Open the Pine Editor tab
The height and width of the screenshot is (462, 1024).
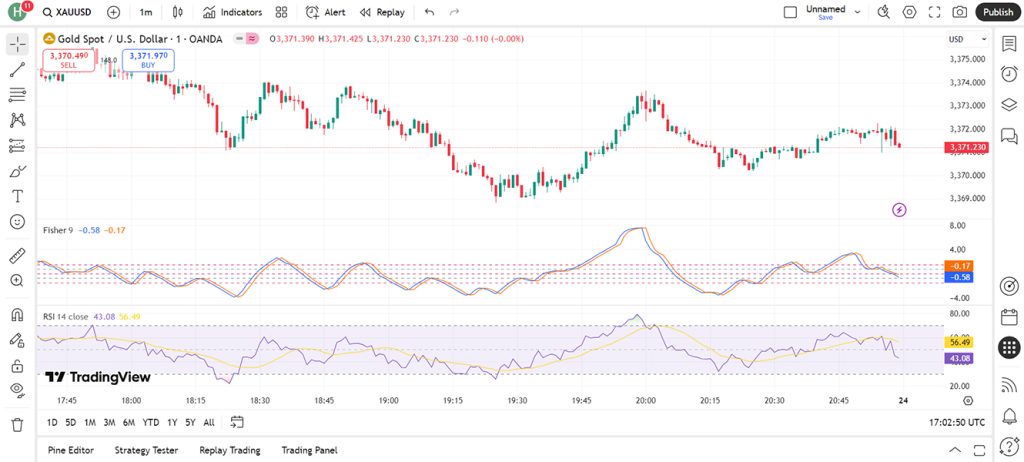[x=71, y=450]
